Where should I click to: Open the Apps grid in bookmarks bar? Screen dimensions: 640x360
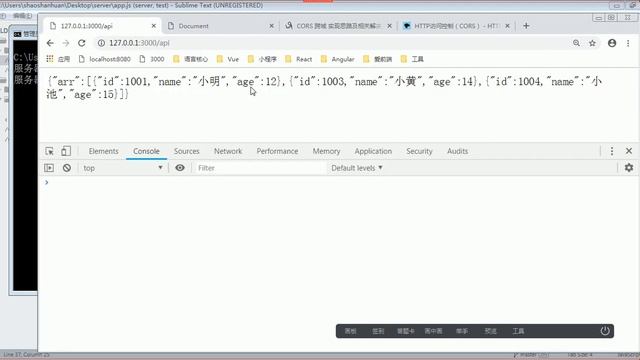[50, 59]
